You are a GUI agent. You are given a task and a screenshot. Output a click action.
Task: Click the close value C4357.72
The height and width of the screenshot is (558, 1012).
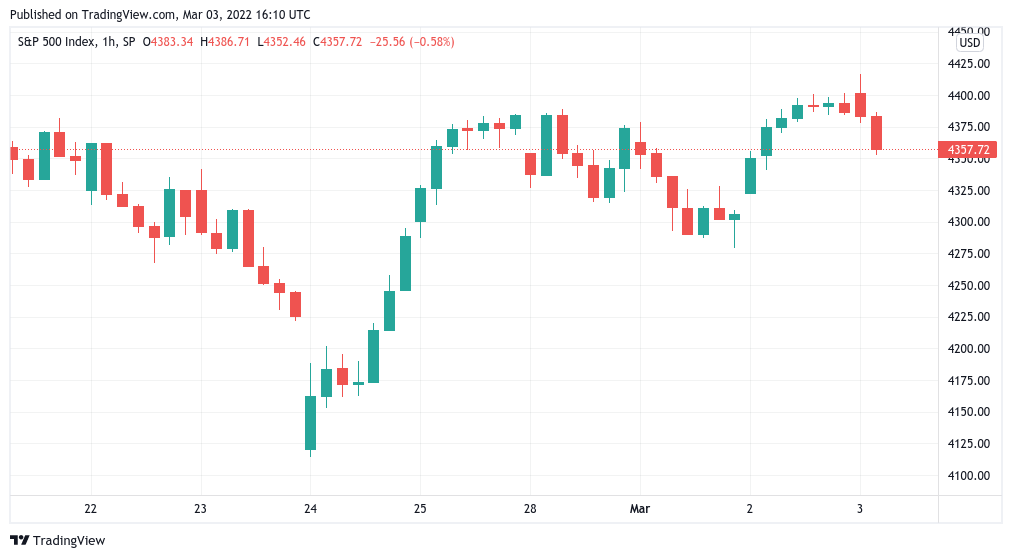tap(338, 42)
